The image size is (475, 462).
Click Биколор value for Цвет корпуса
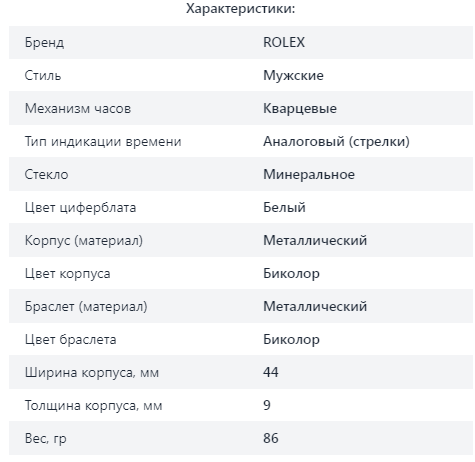pyautogui.click(x=291, y=274)
